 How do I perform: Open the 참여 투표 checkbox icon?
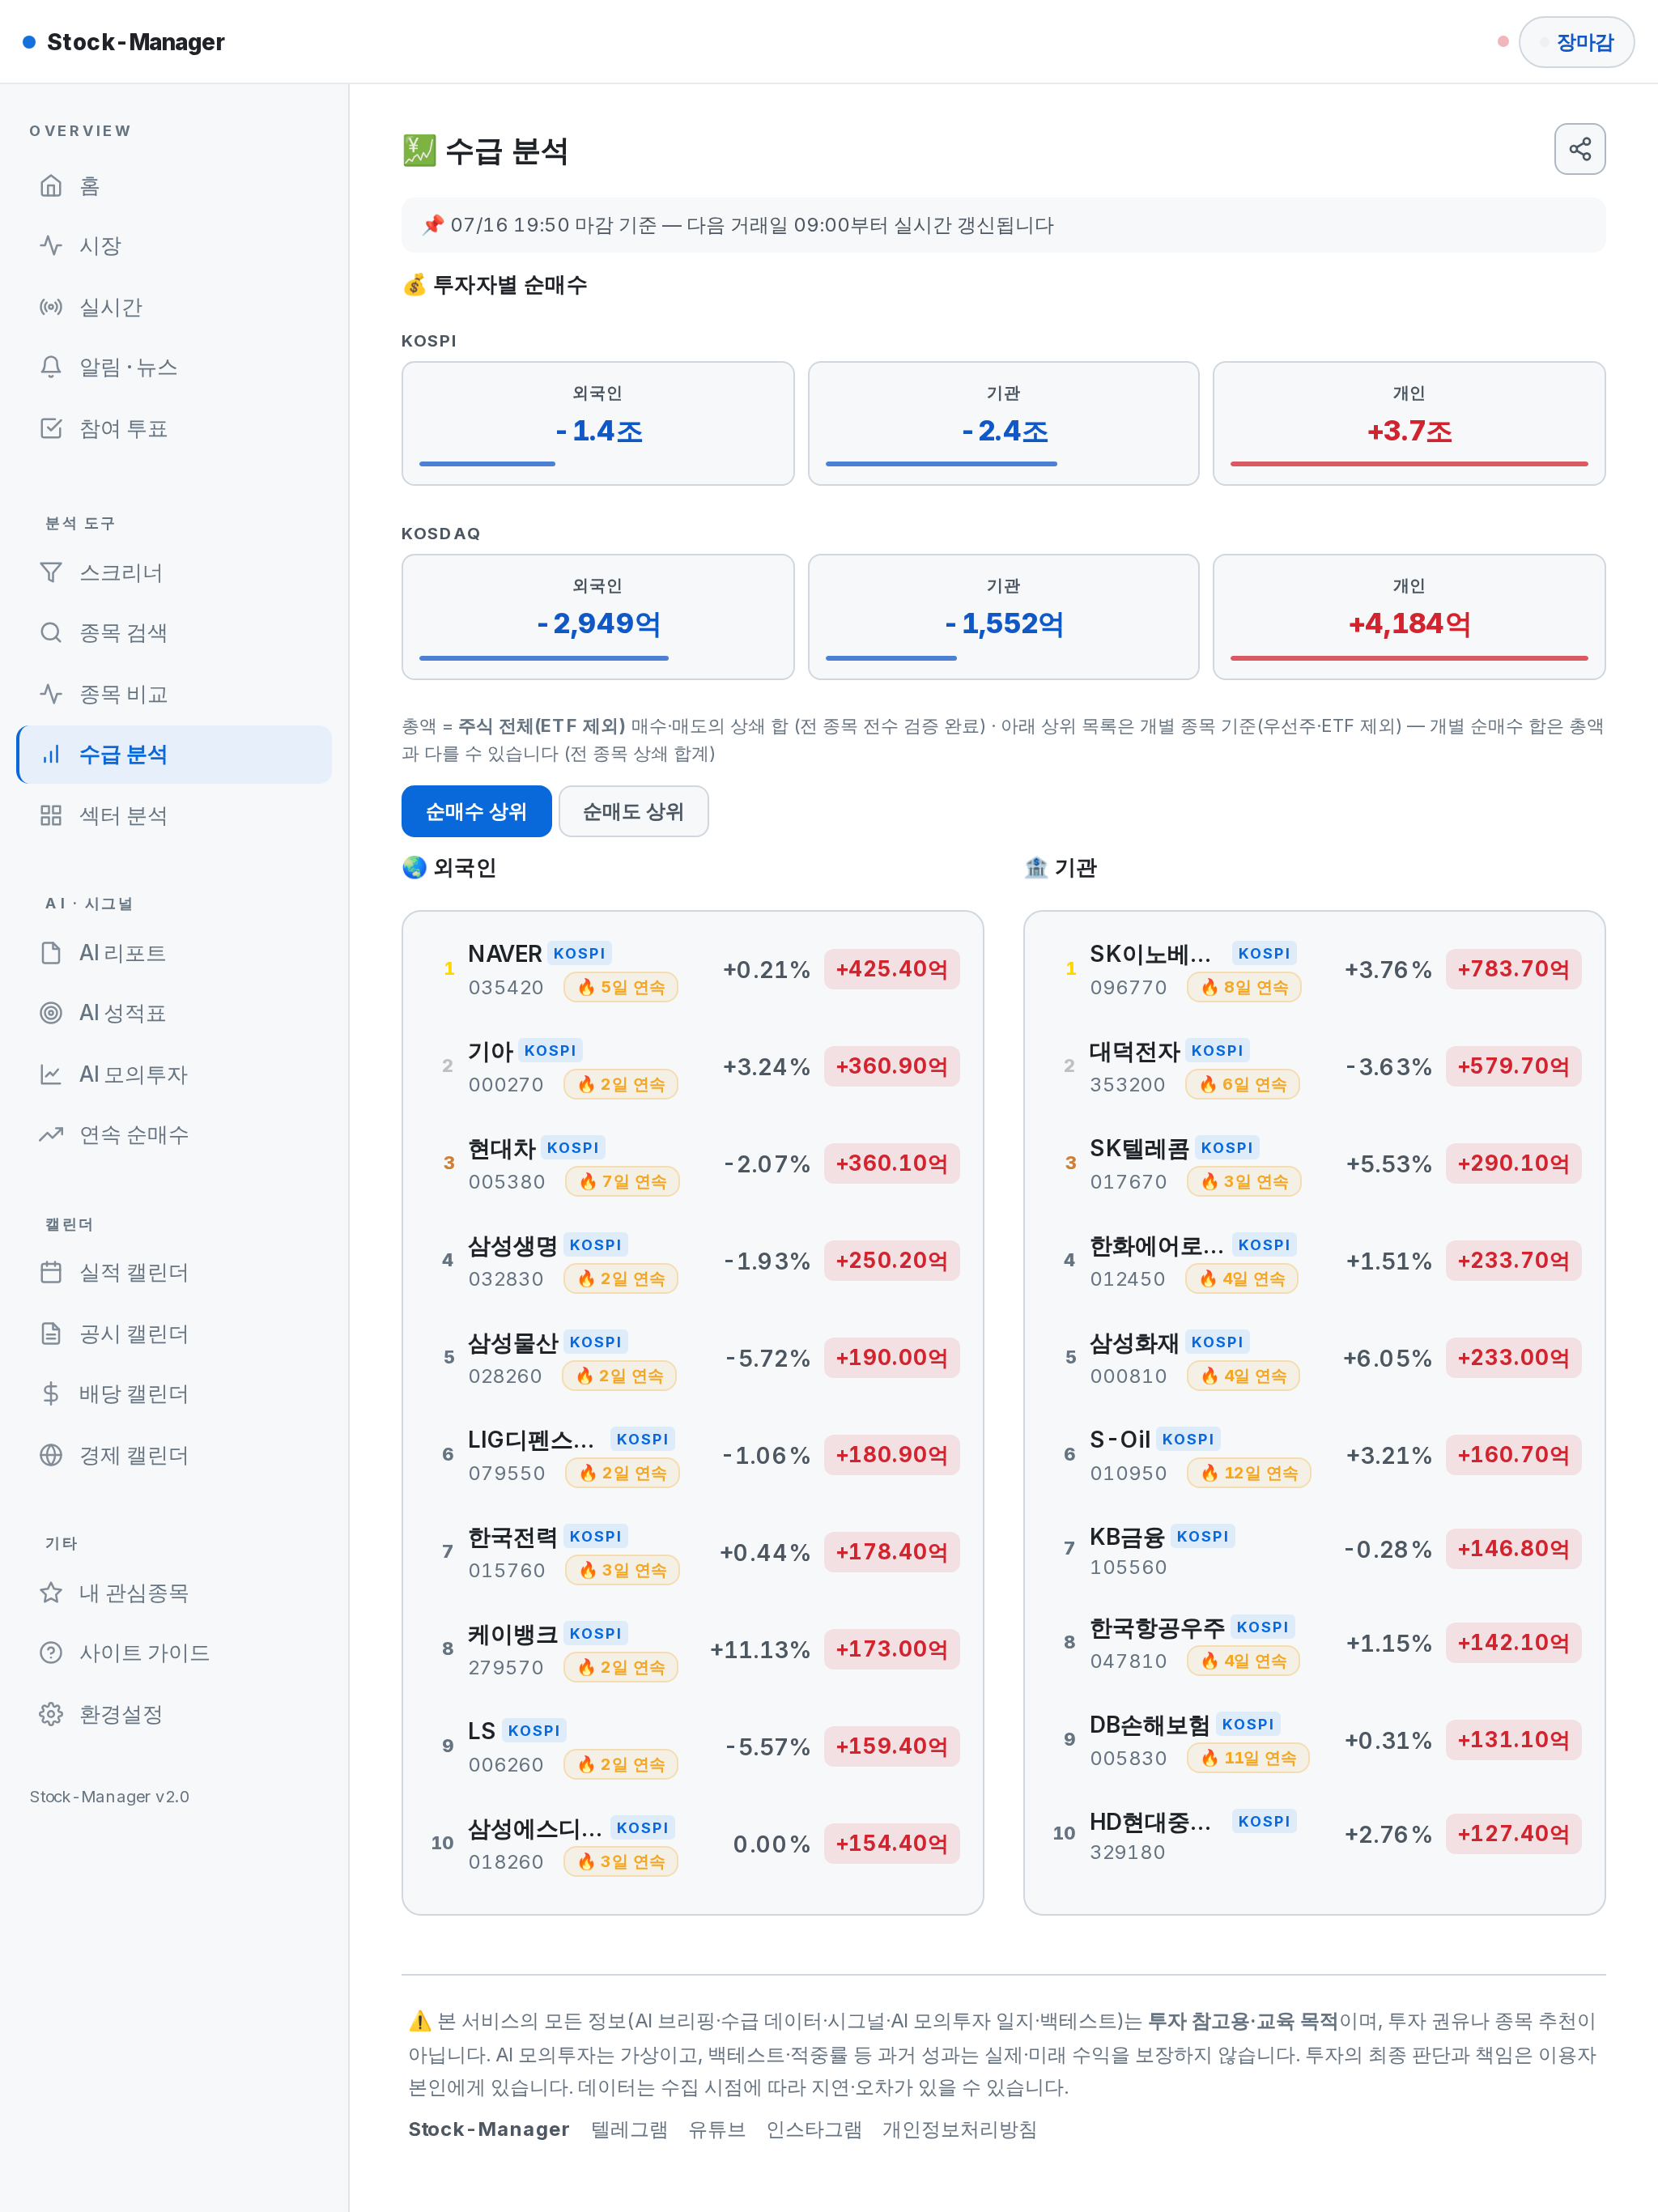[51, 428]
